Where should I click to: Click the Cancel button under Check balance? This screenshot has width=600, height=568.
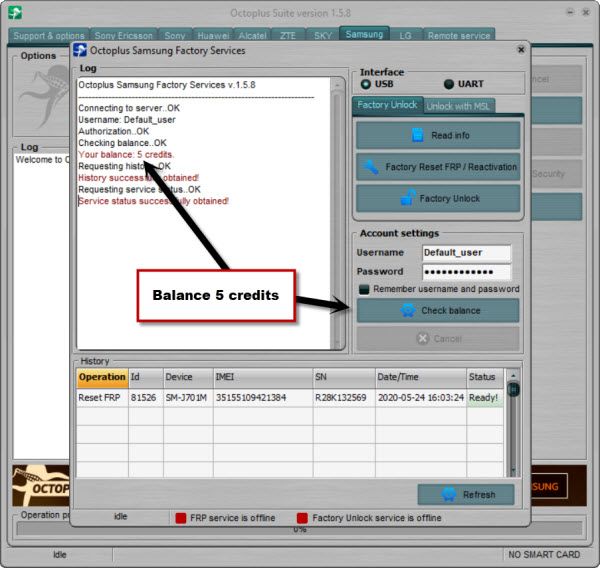(x=438, y=338)
